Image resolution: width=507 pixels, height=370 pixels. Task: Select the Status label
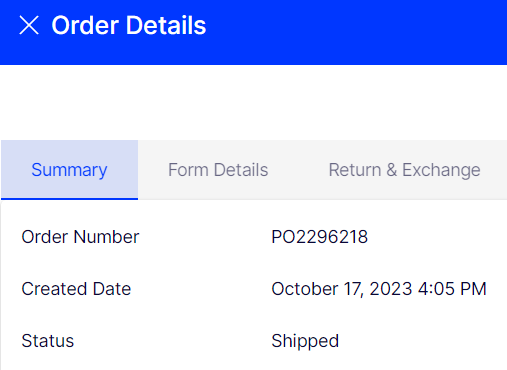[x=48, y=341]
